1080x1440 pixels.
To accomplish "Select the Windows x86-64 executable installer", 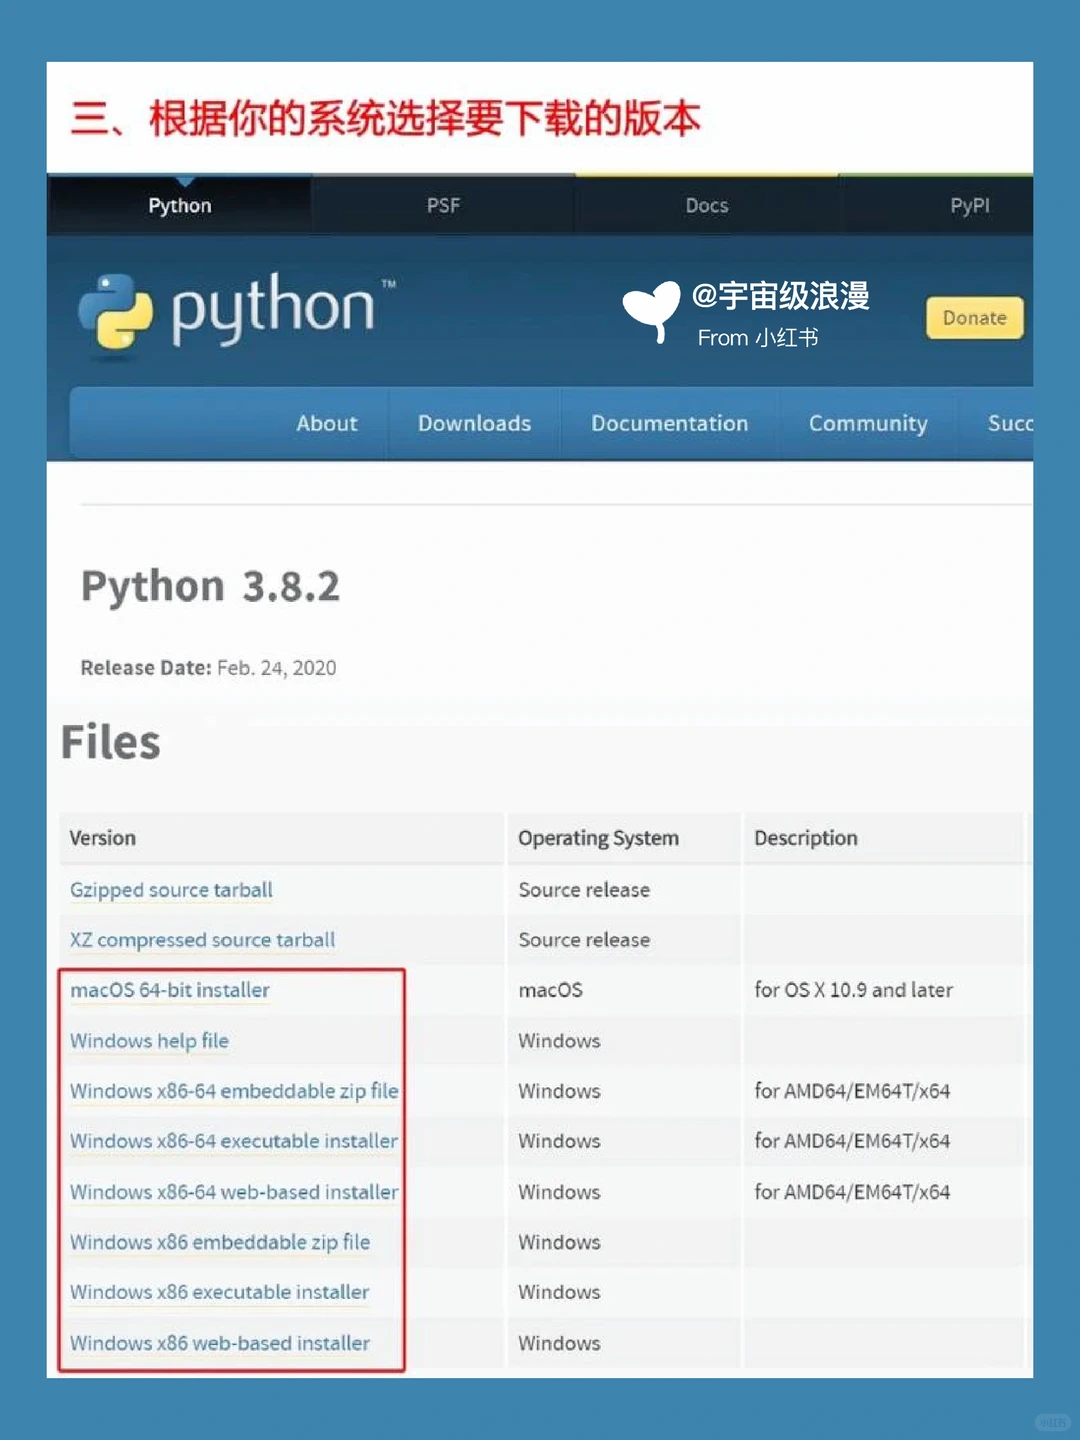I will 233,1141.
